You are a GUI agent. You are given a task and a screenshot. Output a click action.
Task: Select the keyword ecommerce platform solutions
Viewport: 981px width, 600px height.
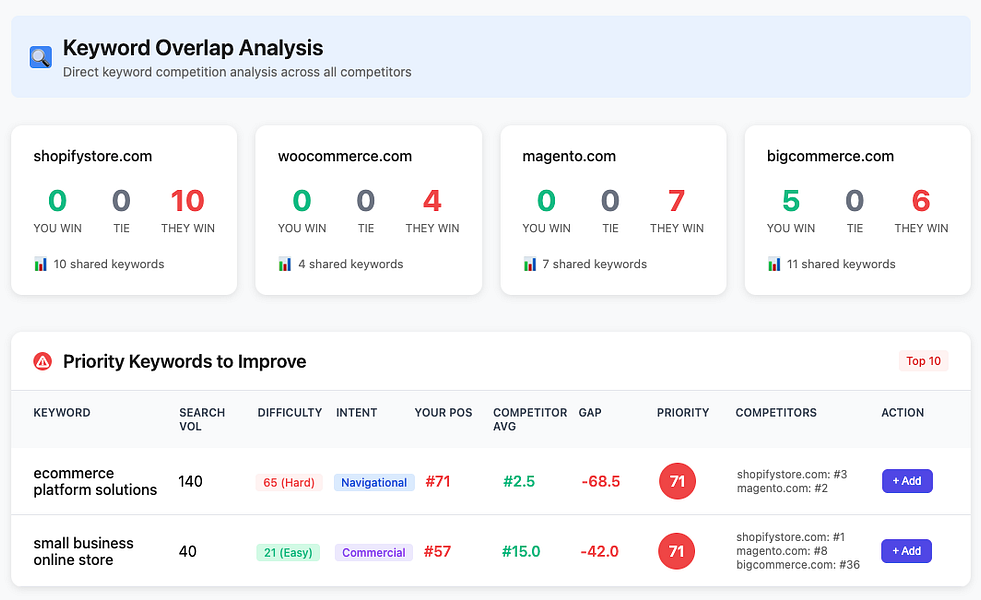[95, 481]
